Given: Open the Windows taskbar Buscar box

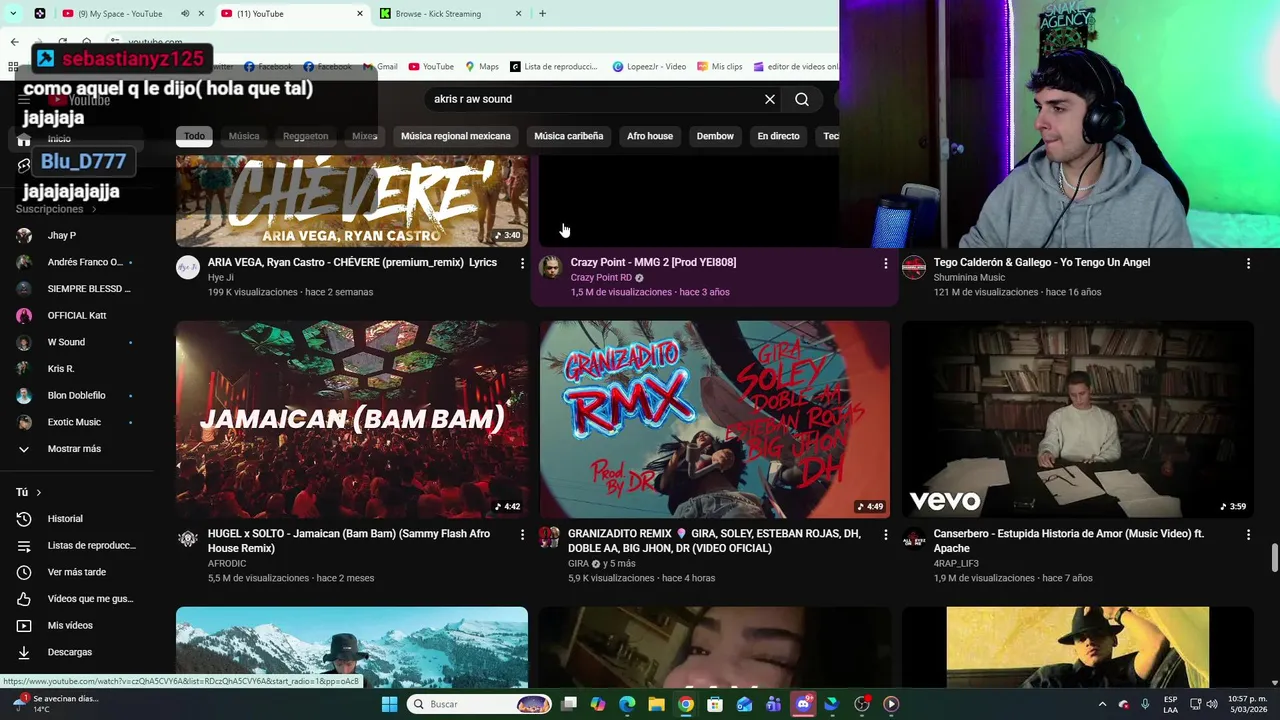Looking at the screenshot, I should point(480,704).
